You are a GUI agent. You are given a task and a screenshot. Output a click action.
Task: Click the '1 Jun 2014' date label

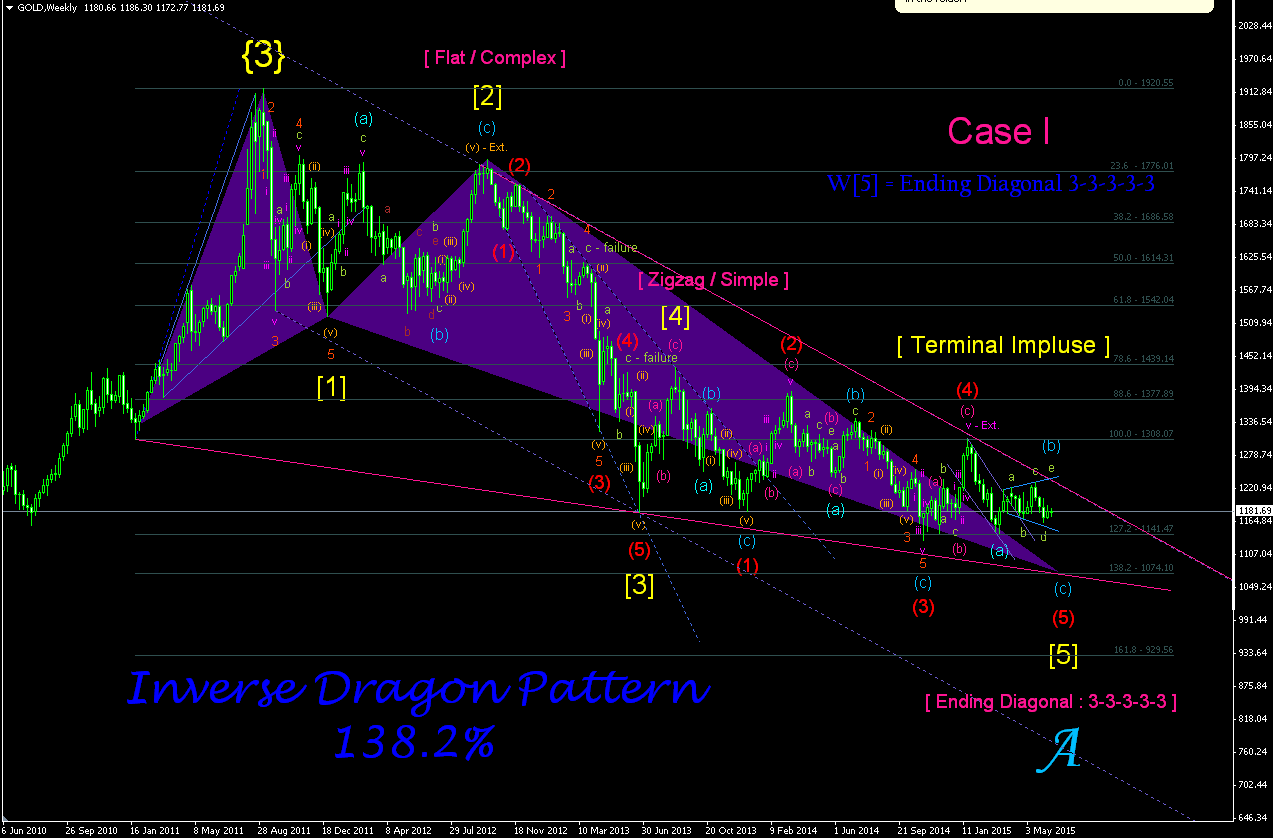point(857,830)
